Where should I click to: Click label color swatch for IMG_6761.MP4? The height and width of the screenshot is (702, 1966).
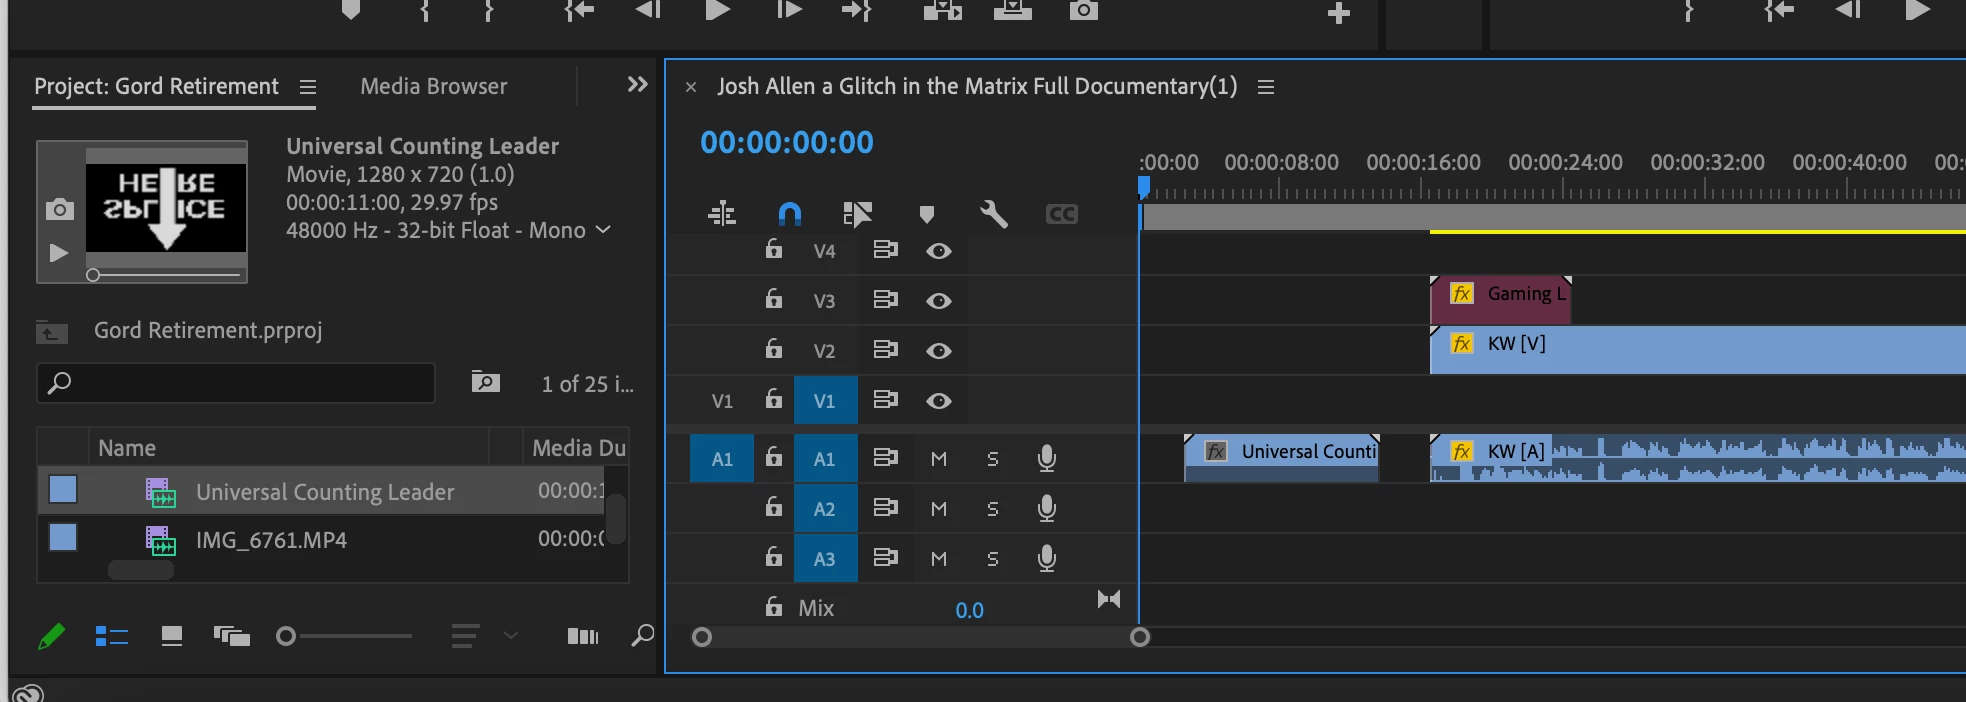[63, 538]
